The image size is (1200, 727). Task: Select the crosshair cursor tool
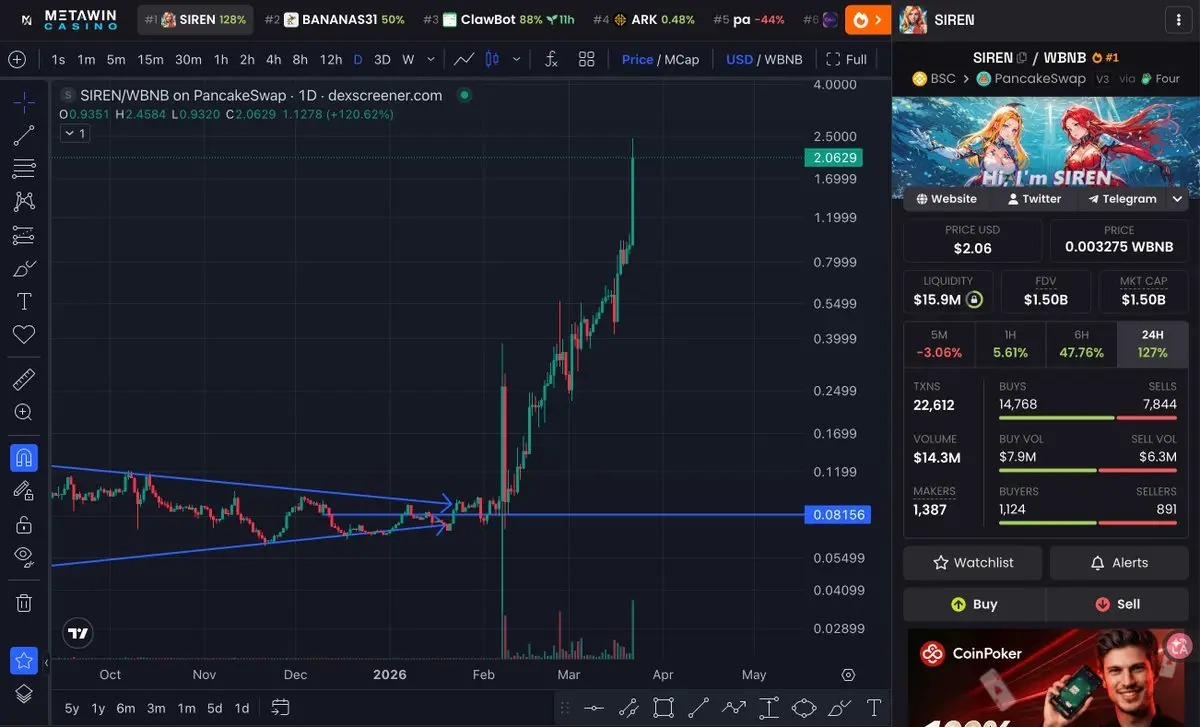24,101
